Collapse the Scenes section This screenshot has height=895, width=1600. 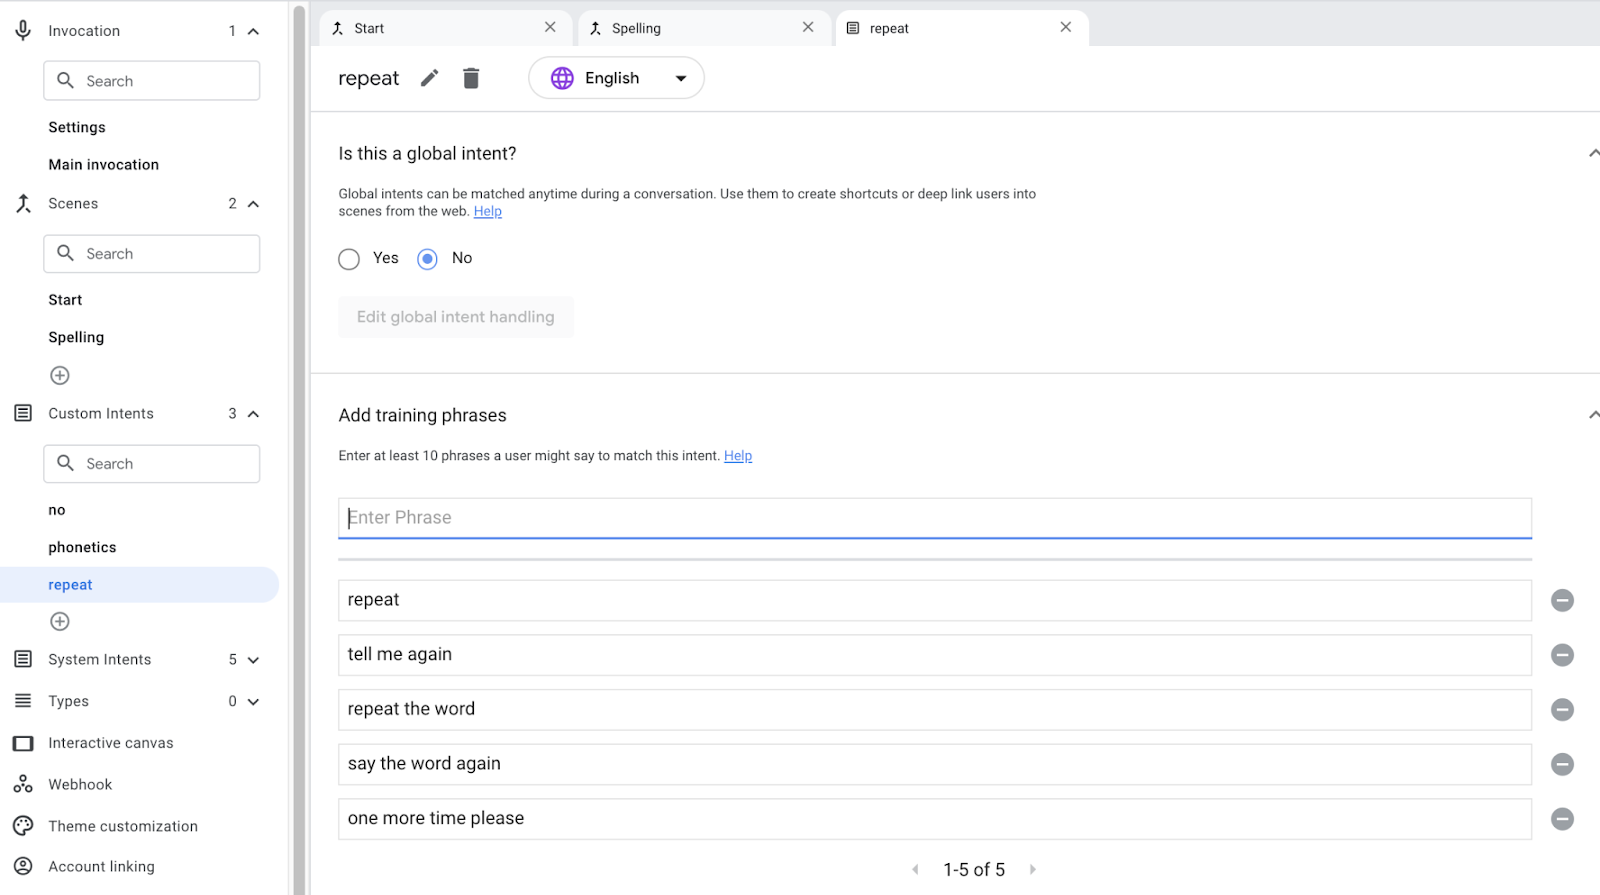[253, 204]
